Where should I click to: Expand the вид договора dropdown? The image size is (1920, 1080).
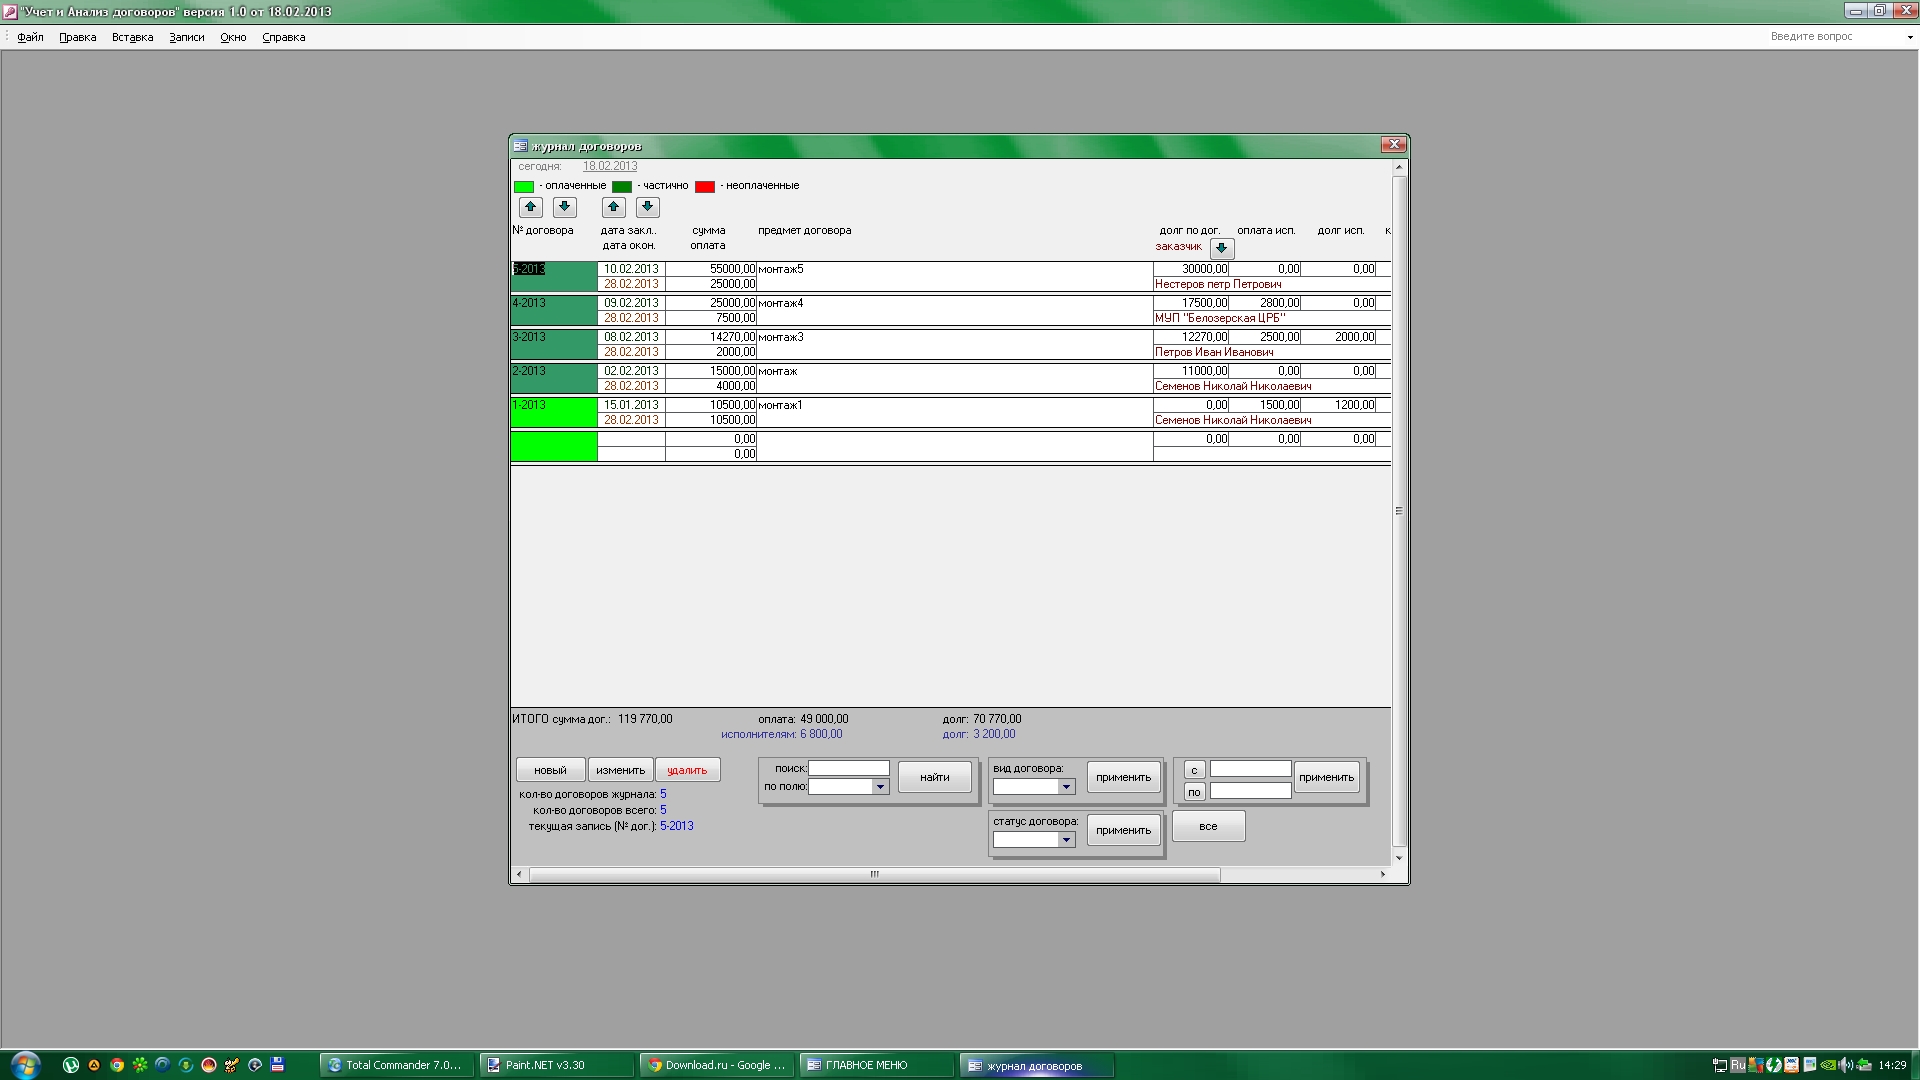click(x=1066, y=787)
